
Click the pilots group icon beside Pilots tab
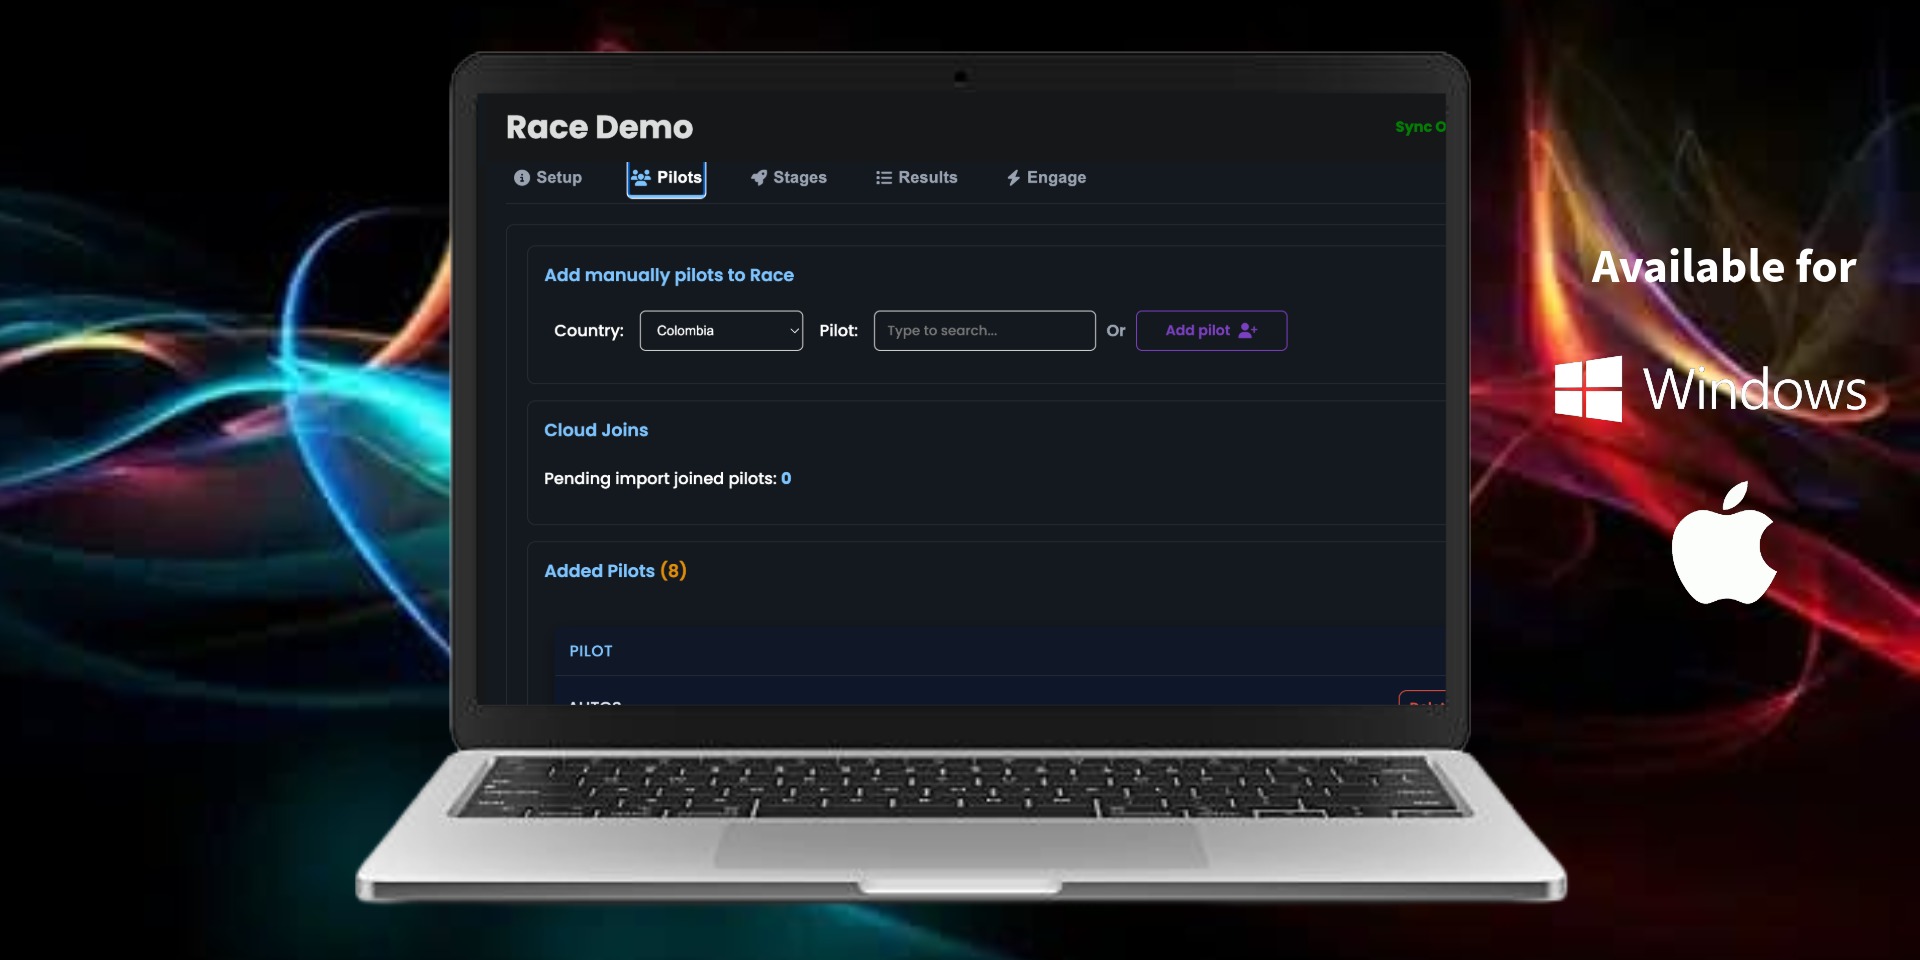[x=640, y=177]
